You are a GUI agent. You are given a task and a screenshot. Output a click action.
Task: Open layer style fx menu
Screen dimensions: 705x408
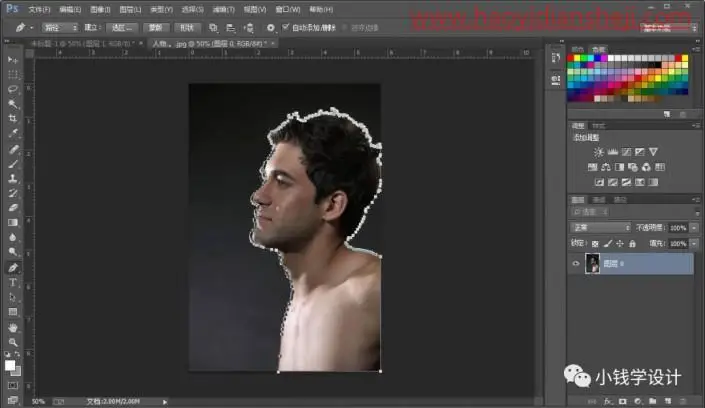click(x=608, y=401)
